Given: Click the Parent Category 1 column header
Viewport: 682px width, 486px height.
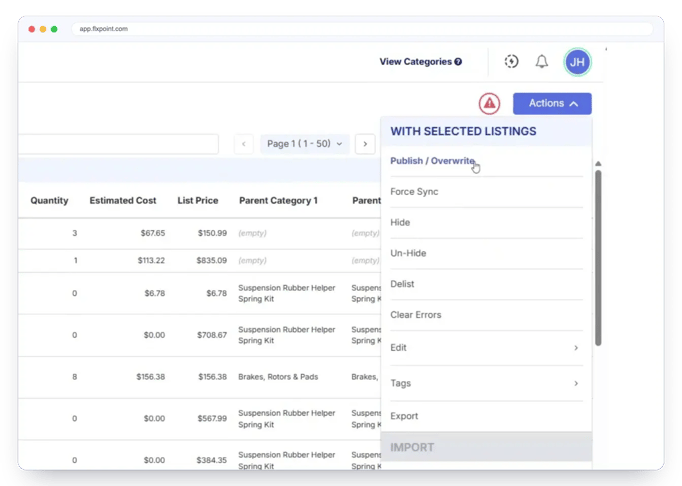Looking at the screenshot, I should [x=278, y=201].
